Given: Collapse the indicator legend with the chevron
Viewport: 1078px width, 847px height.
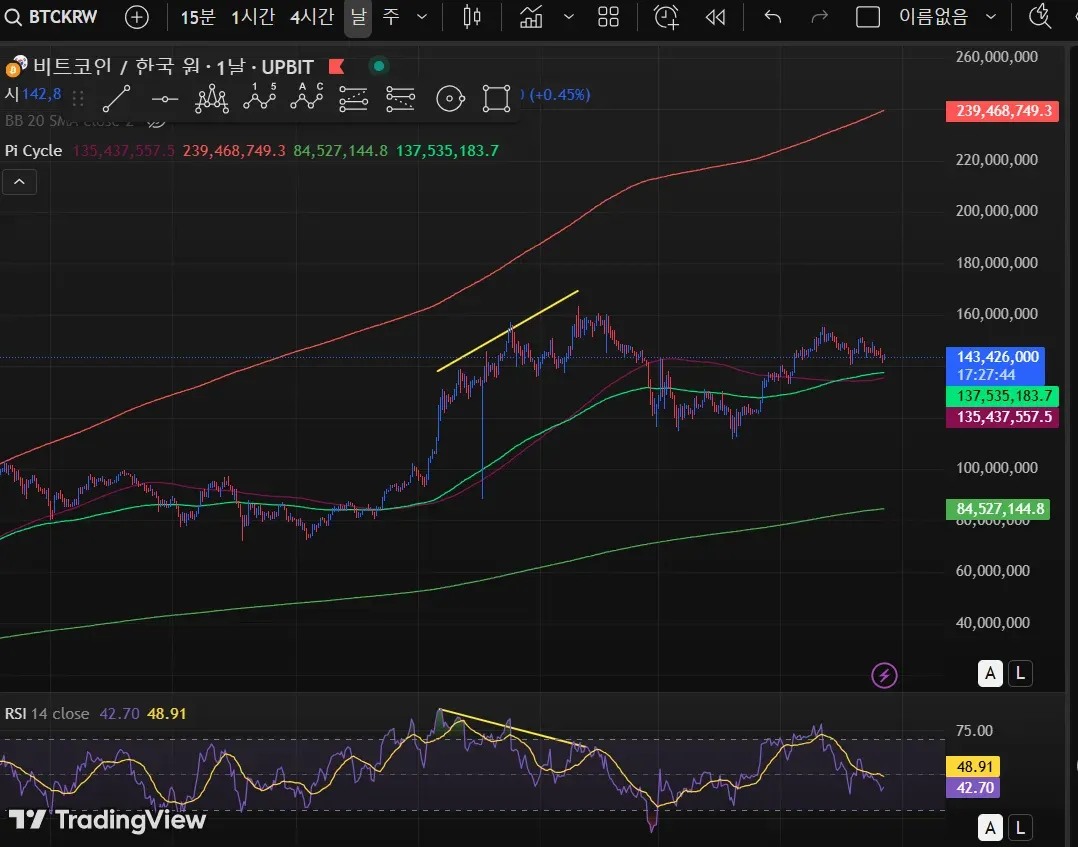Looking at the screenshot, I should (x=19, y=182).
